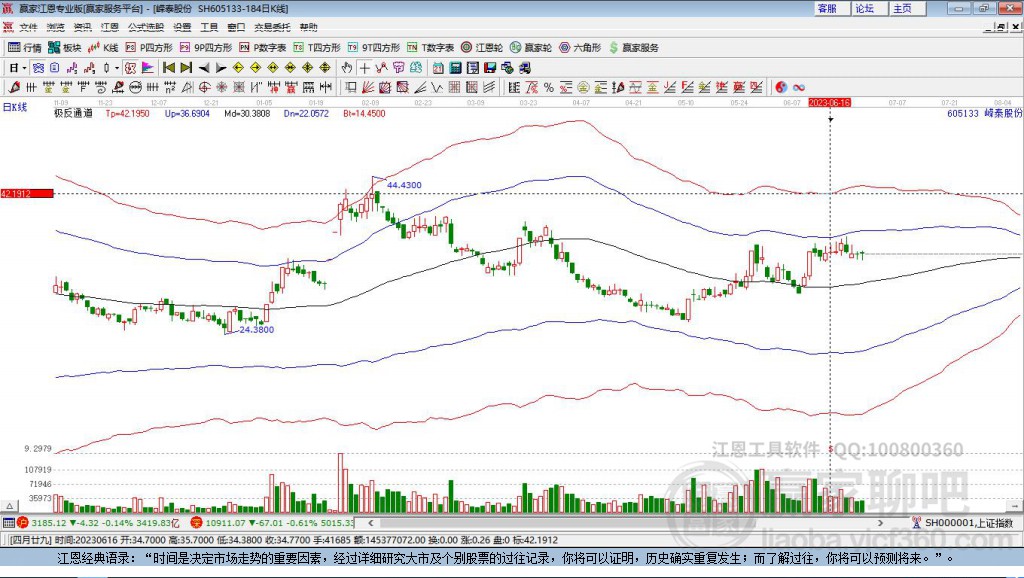Image resolution: width=1024 pixels, height=578 pixels.
Task: Open the 板块 sector view
Action: click(65, 48)
